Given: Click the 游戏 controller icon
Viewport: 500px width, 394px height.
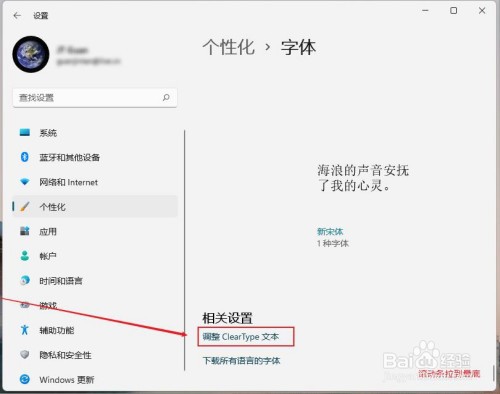Looking at the screenshot, I should coord(25,305).
